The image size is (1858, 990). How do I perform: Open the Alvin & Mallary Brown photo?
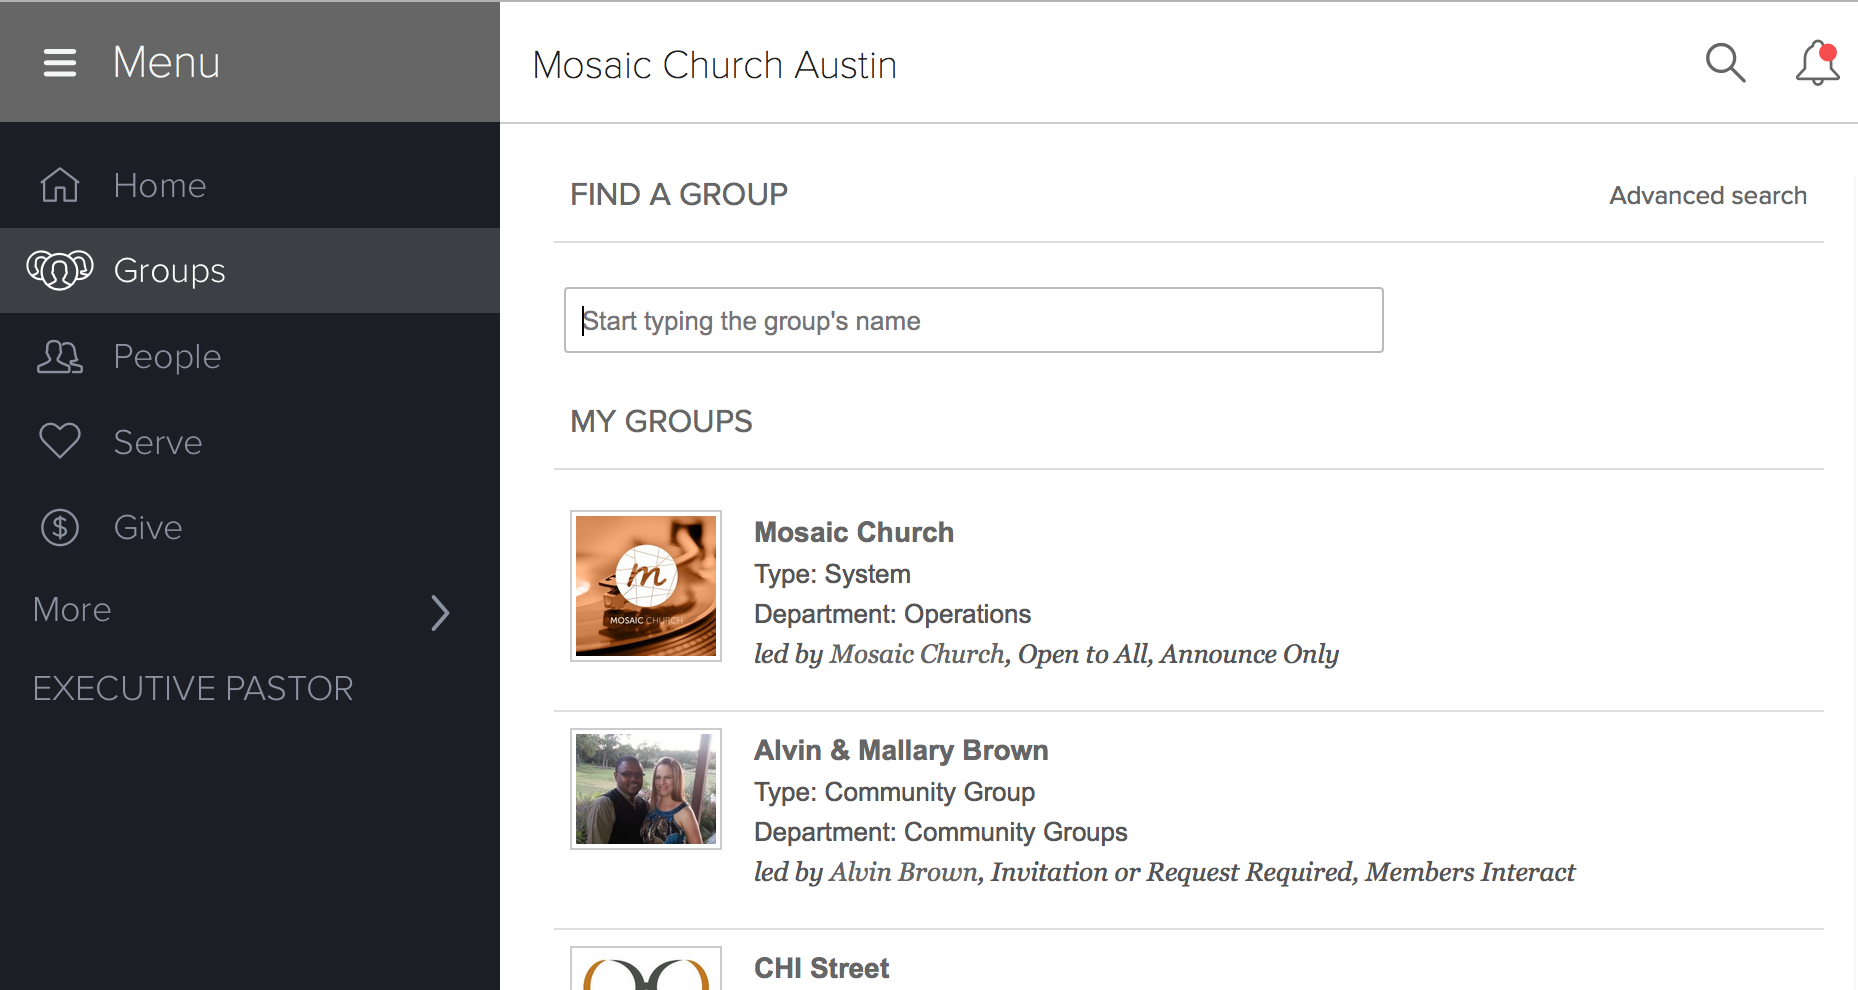(x=645, y=788)
